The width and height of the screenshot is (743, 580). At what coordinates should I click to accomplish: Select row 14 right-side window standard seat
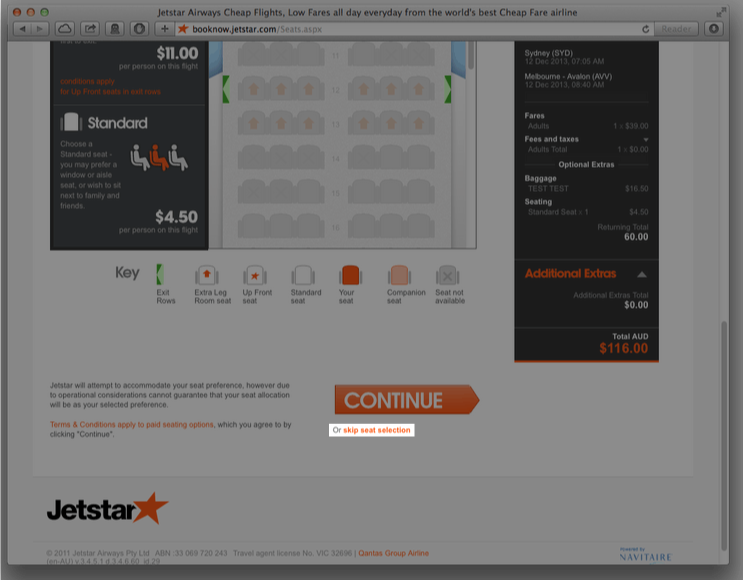419,158
